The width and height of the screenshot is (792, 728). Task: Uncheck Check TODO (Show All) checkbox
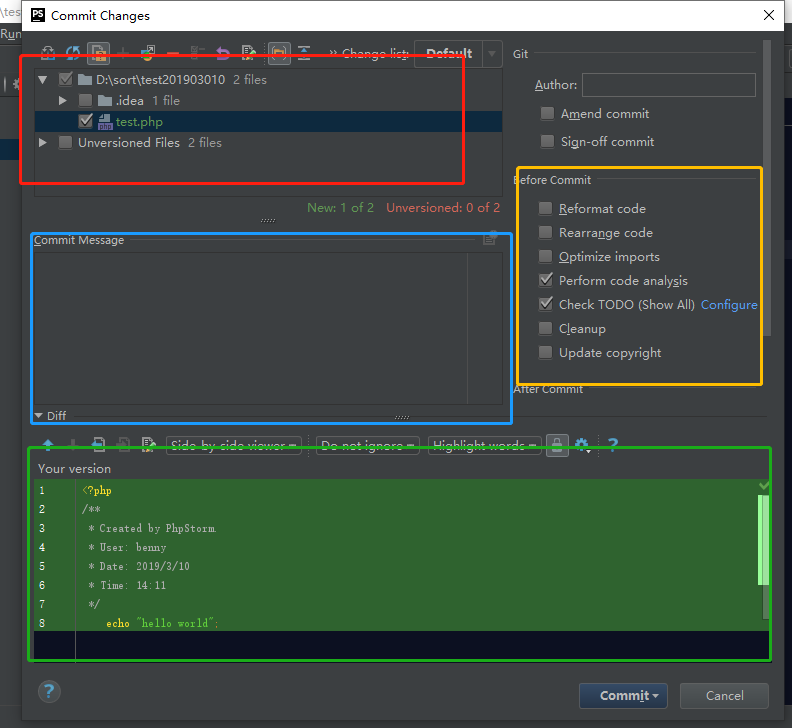(546, 303)
